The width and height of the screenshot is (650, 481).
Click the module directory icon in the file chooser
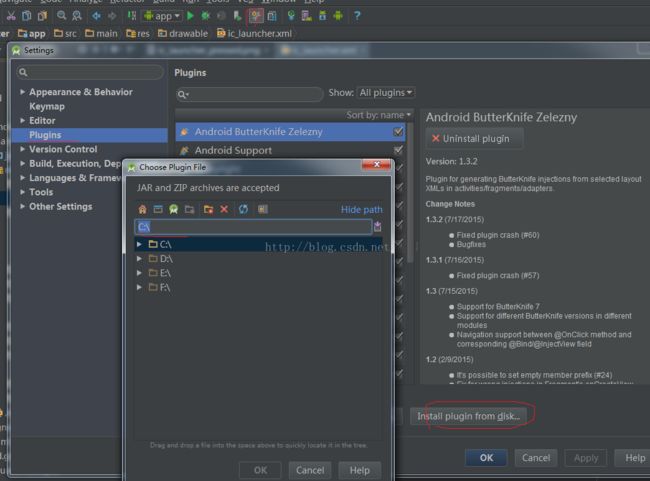pyautogui.click(x=189, y=209)
